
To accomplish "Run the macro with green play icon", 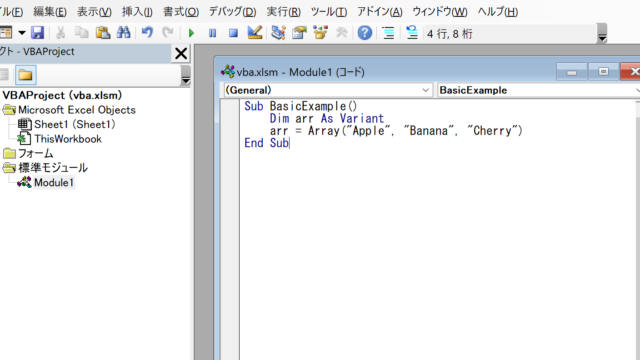I will coord(191,33).
